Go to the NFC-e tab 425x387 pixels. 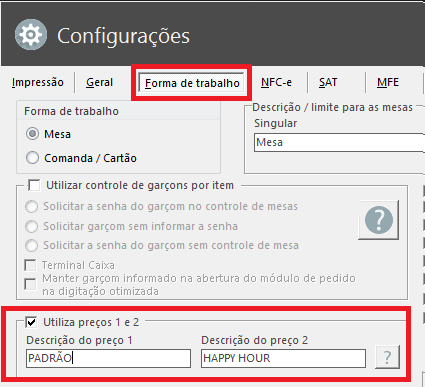click(x=276, y=82)
